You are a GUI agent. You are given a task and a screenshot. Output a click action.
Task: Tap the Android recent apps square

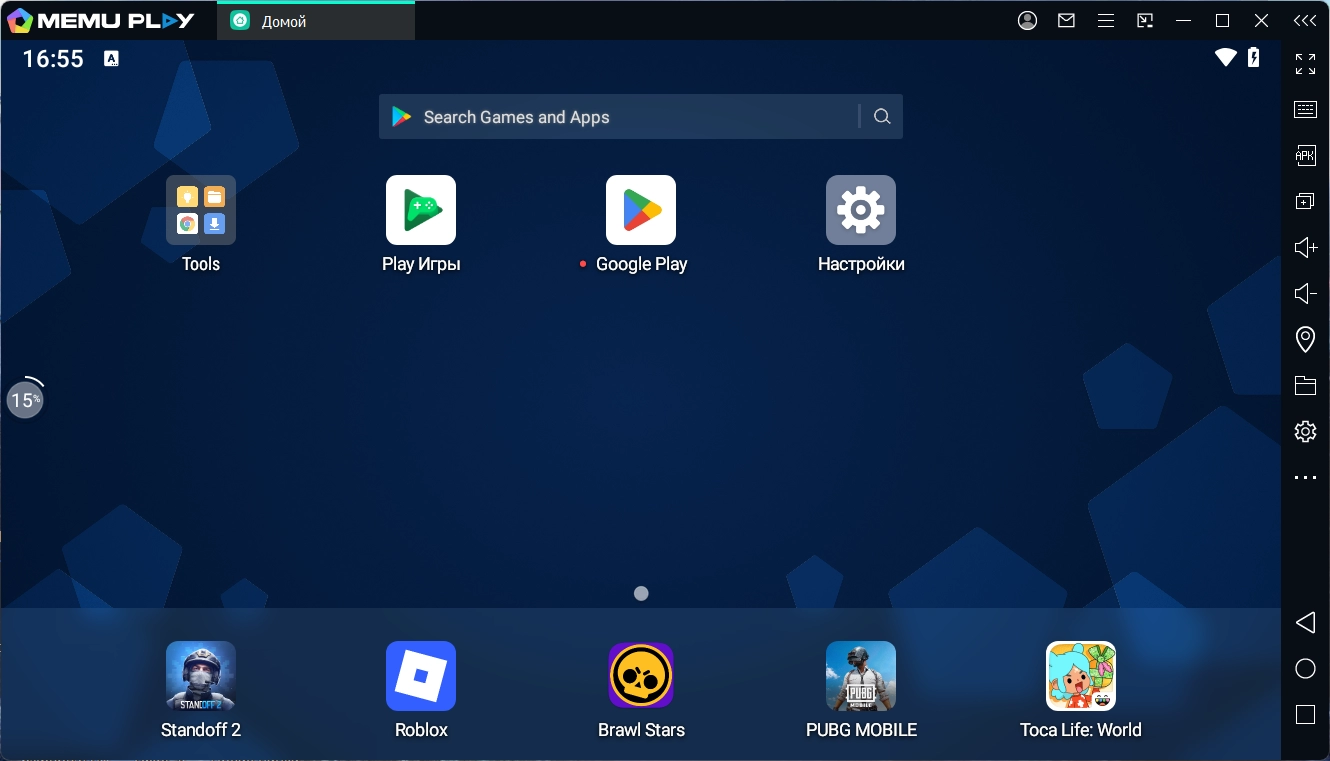[1305, 714]
